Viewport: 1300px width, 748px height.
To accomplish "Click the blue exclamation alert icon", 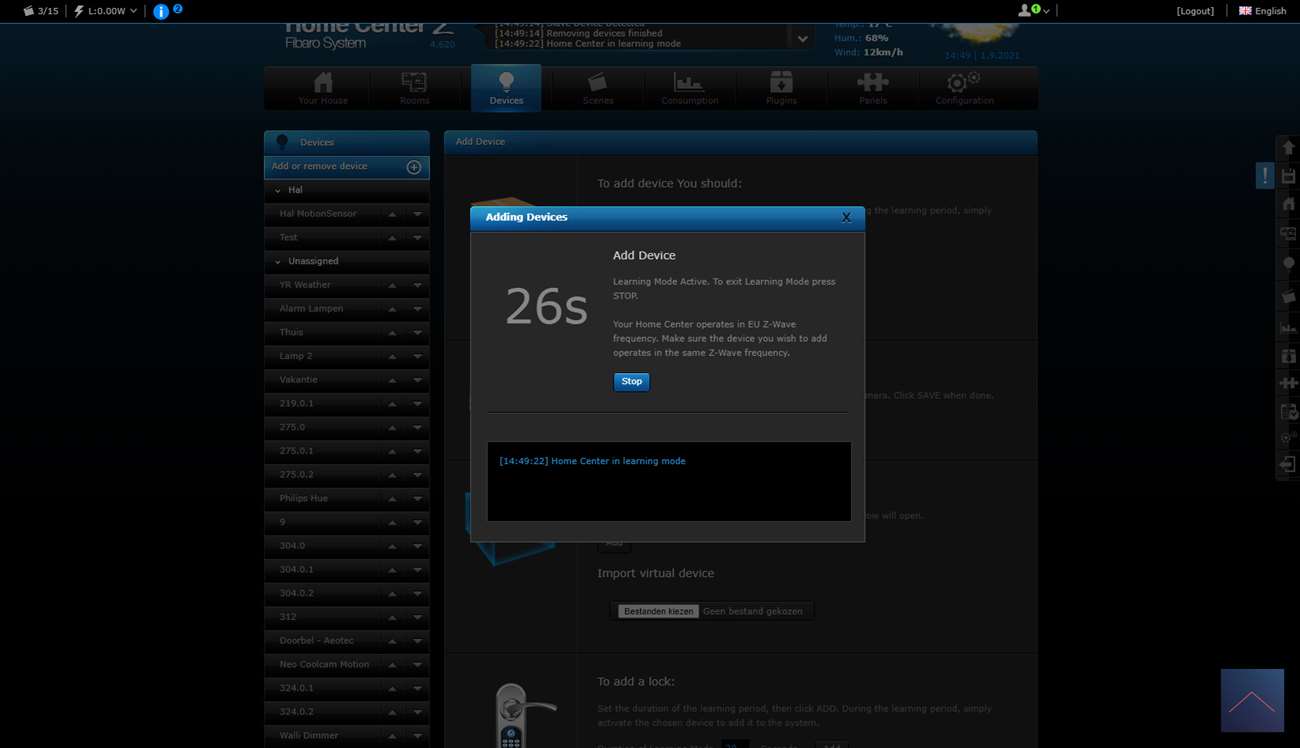I will (1265, 176).
